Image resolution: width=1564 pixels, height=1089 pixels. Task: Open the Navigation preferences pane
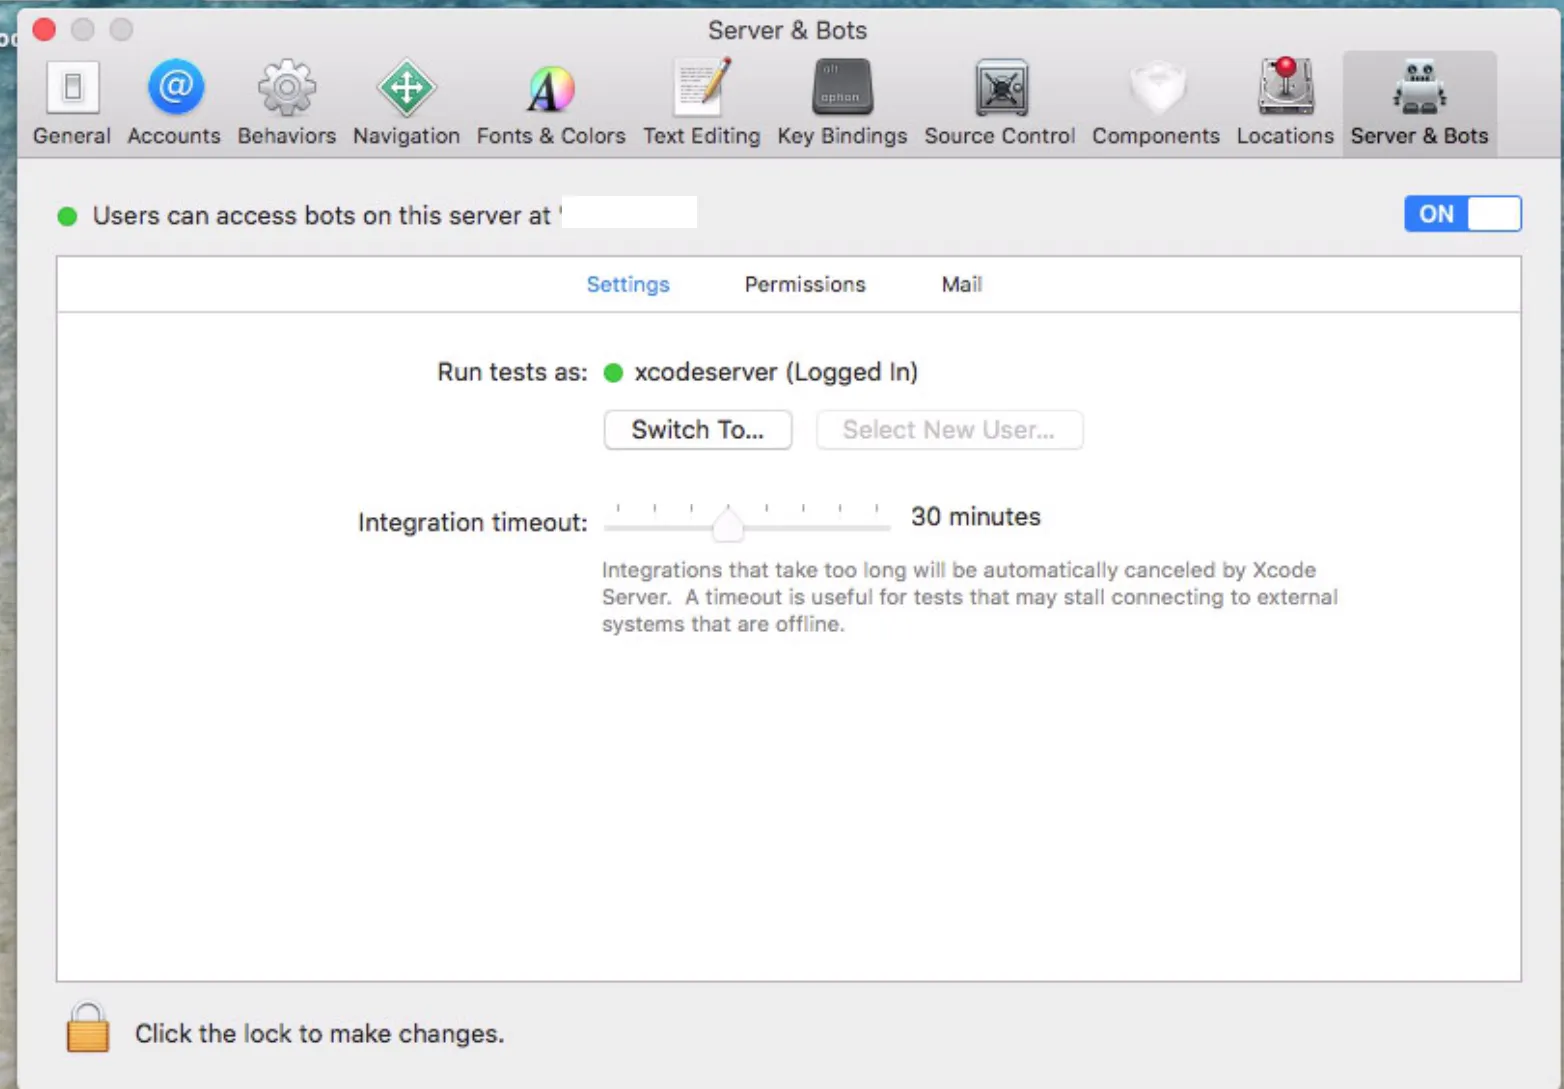pyautogui.click(x=406, y=103)
